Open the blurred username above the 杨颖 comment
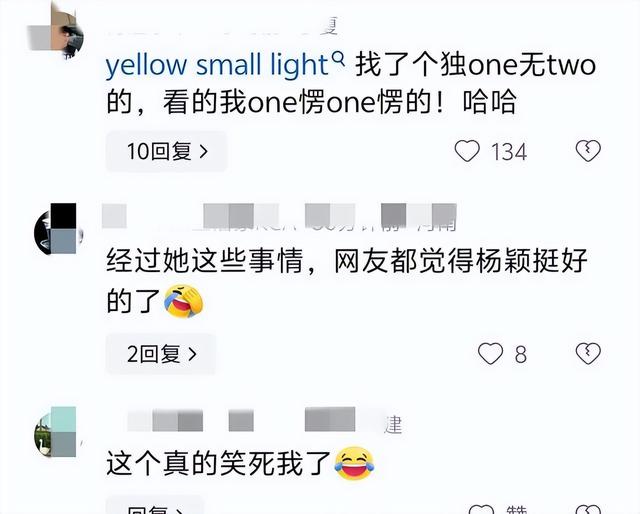The width and height of the screenshot is (640, 514). point(279,216)
